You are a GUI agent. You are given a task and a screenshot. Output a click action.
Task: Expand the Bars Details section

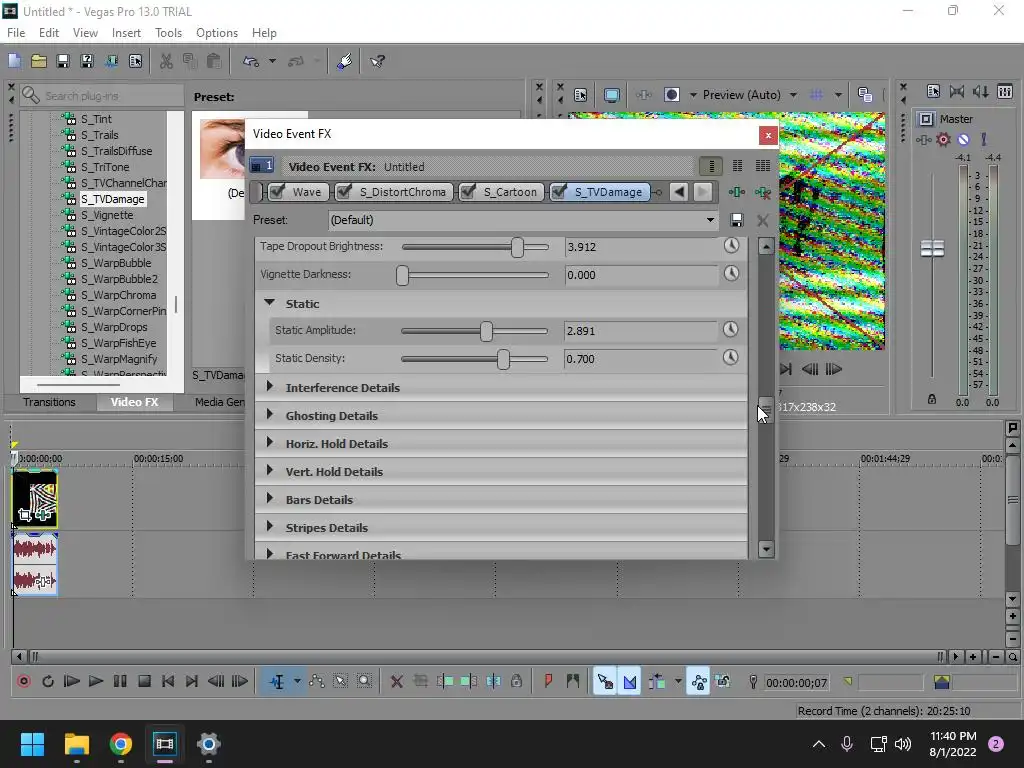(x=269, y=499)
